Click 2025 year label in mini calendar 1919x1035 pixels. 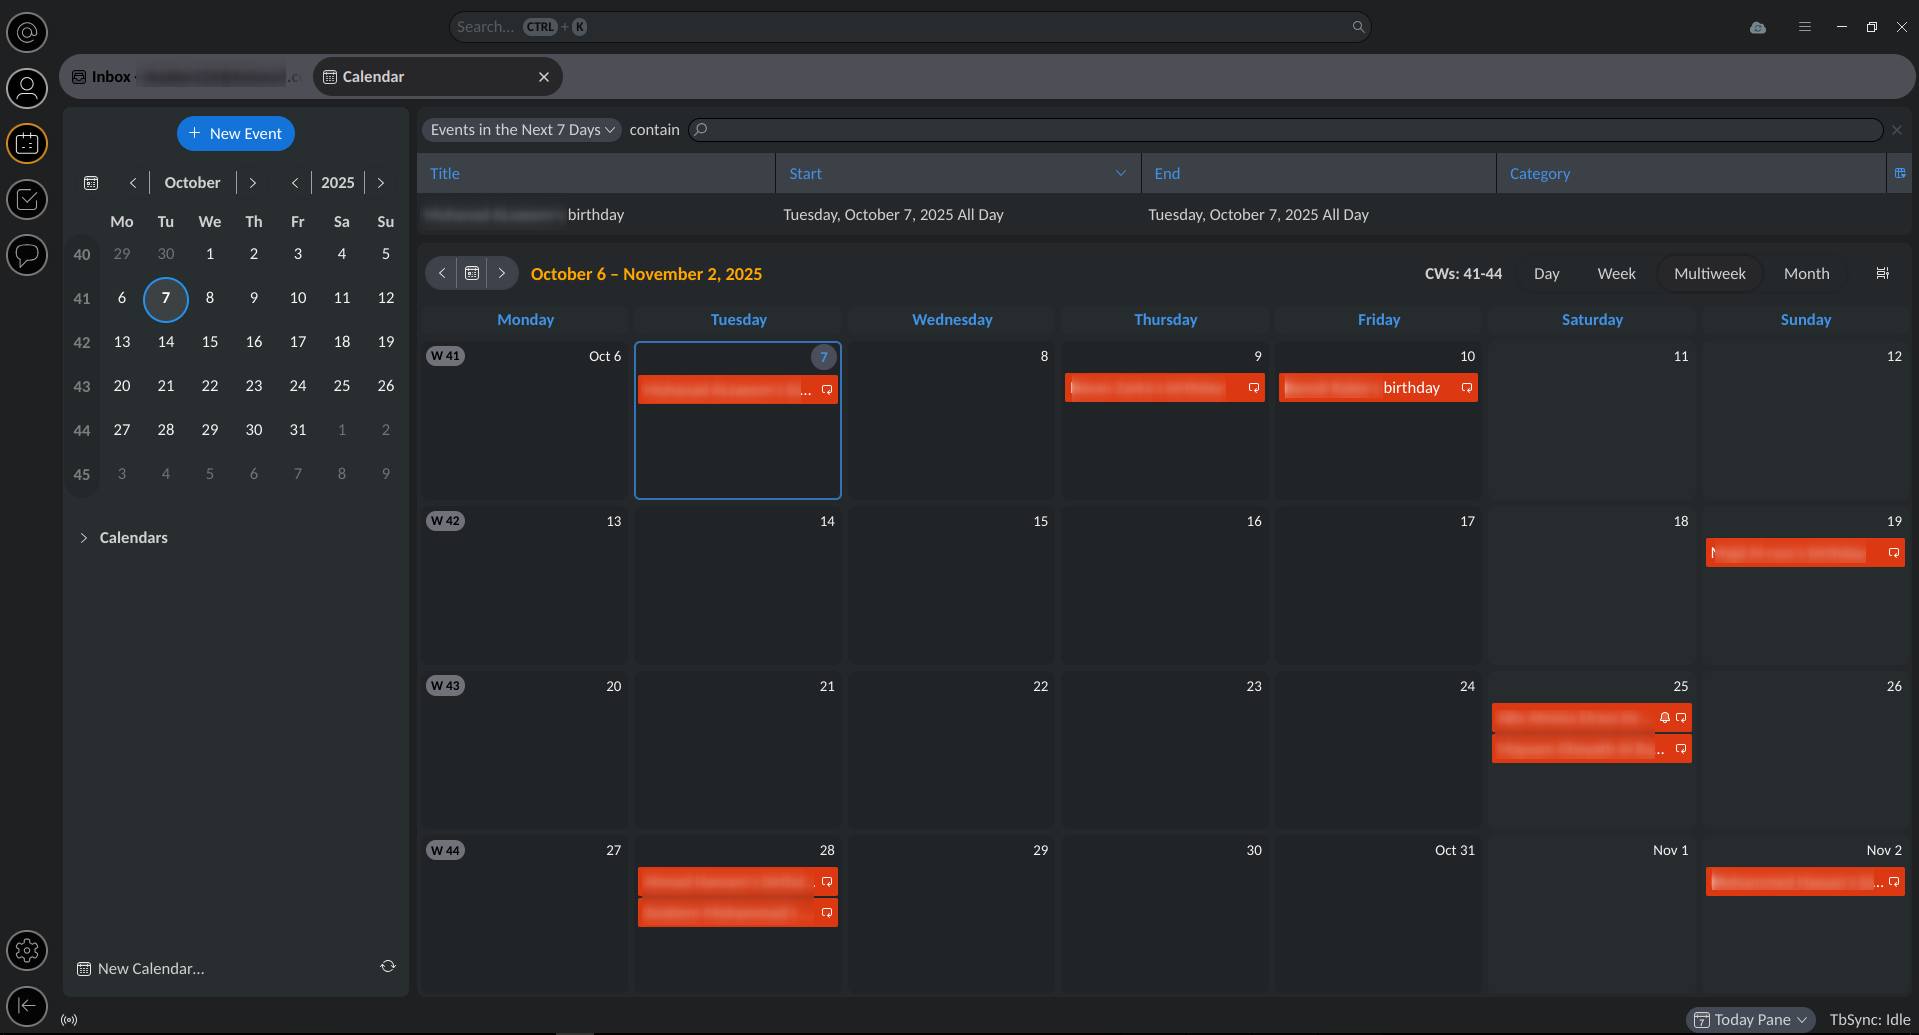[x=338, y=183]
